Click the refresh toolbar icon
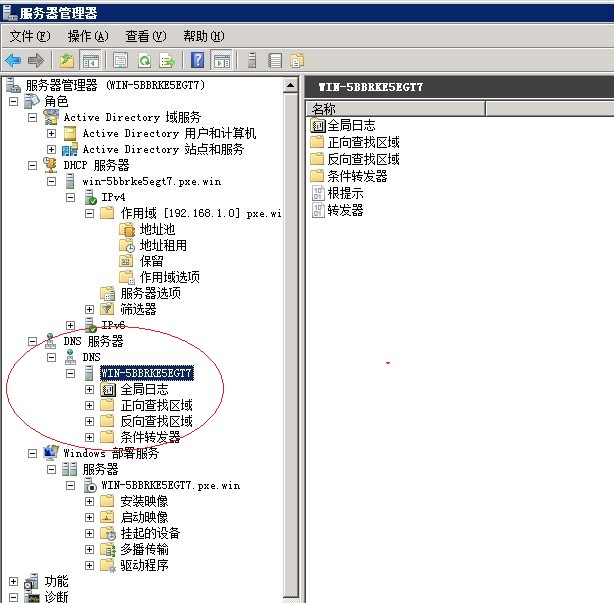614x603 pixels. (x=144, y=61)
